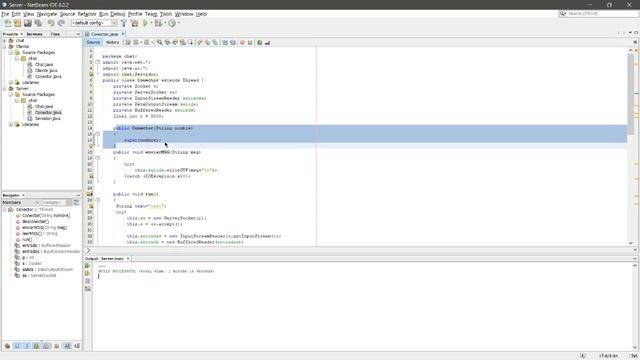The width and height of the screenshot is (640, 360).
Task: Click the Debug Project toolbar icon
Action: (158, 23)
